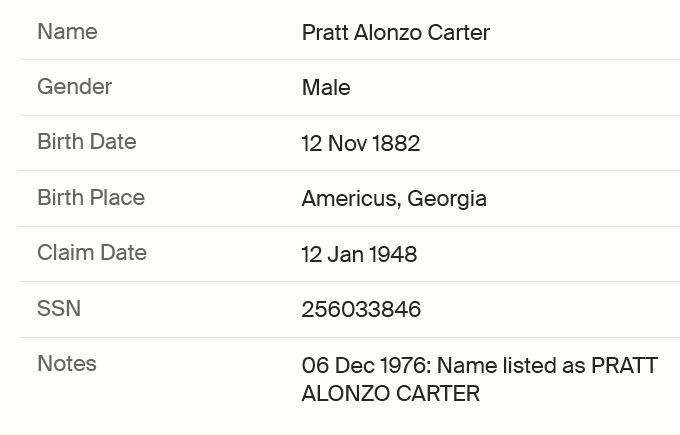The image size is (680, 435).
Task: Click the year 1948 in Claim Date
Action: (x=393, y=254)
